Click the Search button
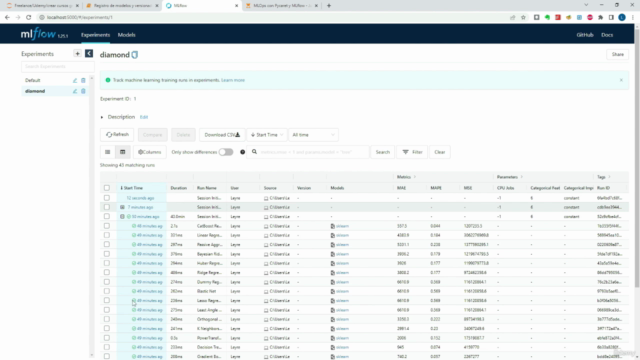Screen dimensions: 640x360 [382, 152]
